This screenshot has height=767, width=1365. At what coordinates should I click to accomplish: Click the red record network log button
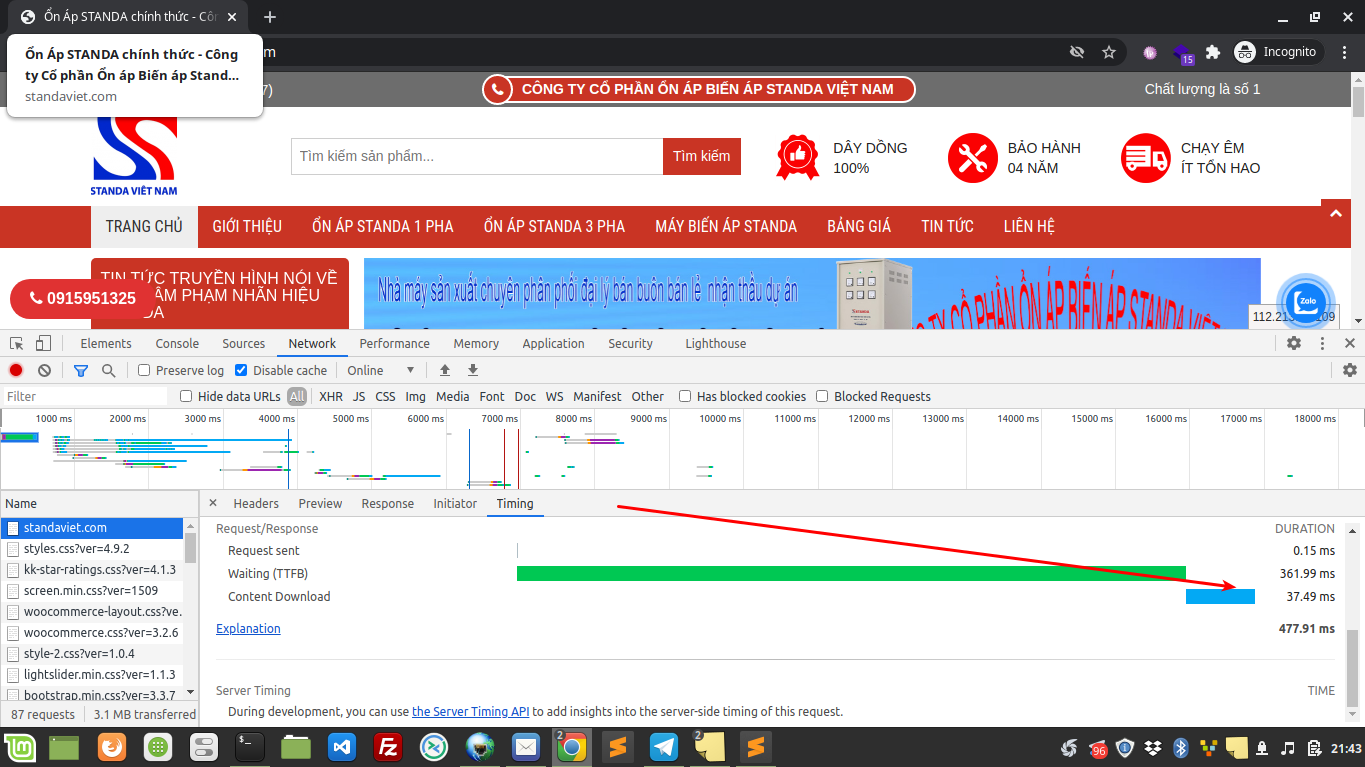(16, 370)
